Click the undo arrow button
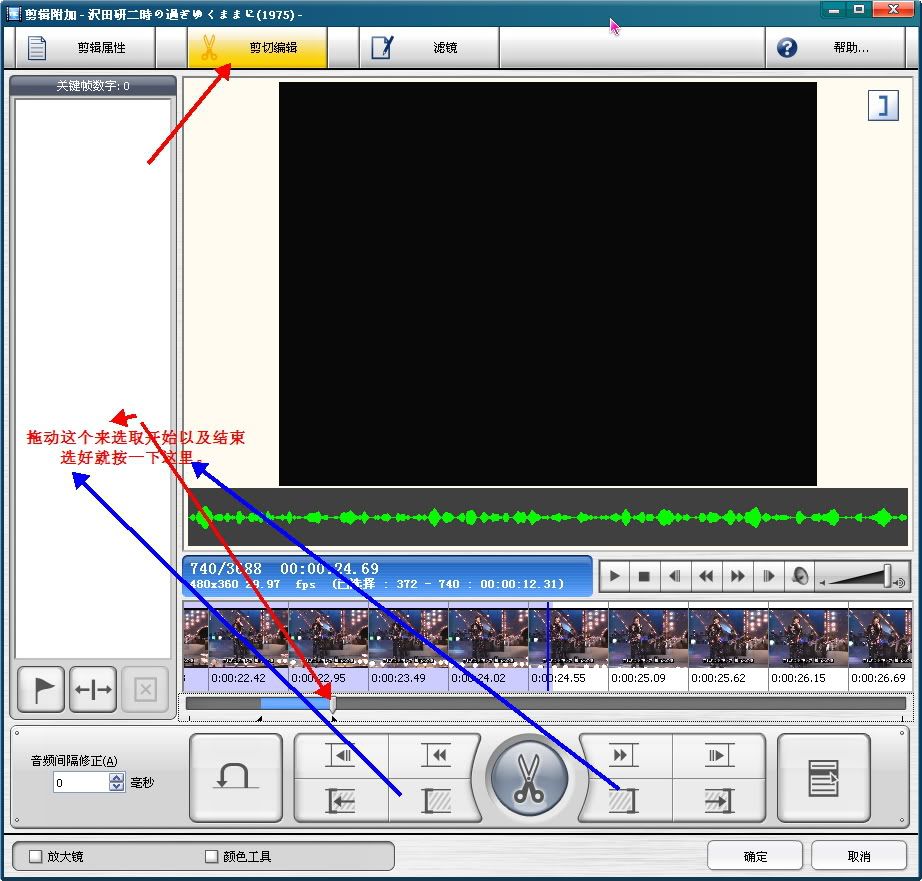 pos(236,778)
